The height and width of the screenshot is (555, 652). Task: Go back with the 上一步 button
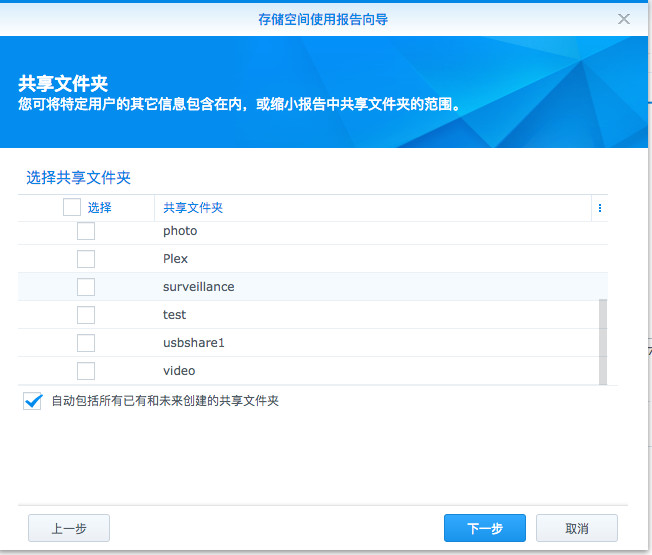(x=69, y=528)
